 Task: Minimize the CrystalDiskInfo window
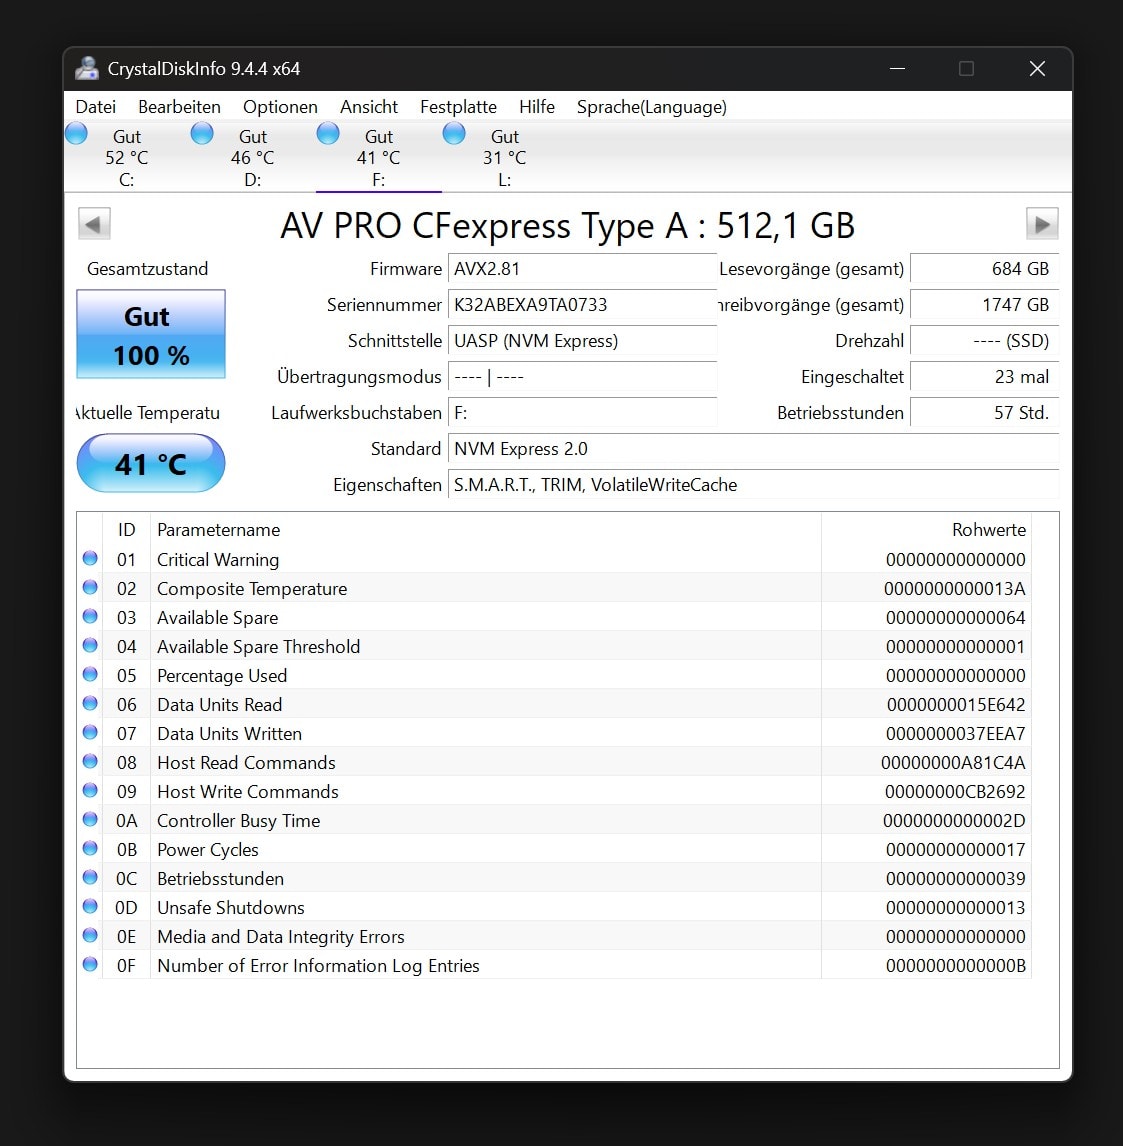point(897,69)
